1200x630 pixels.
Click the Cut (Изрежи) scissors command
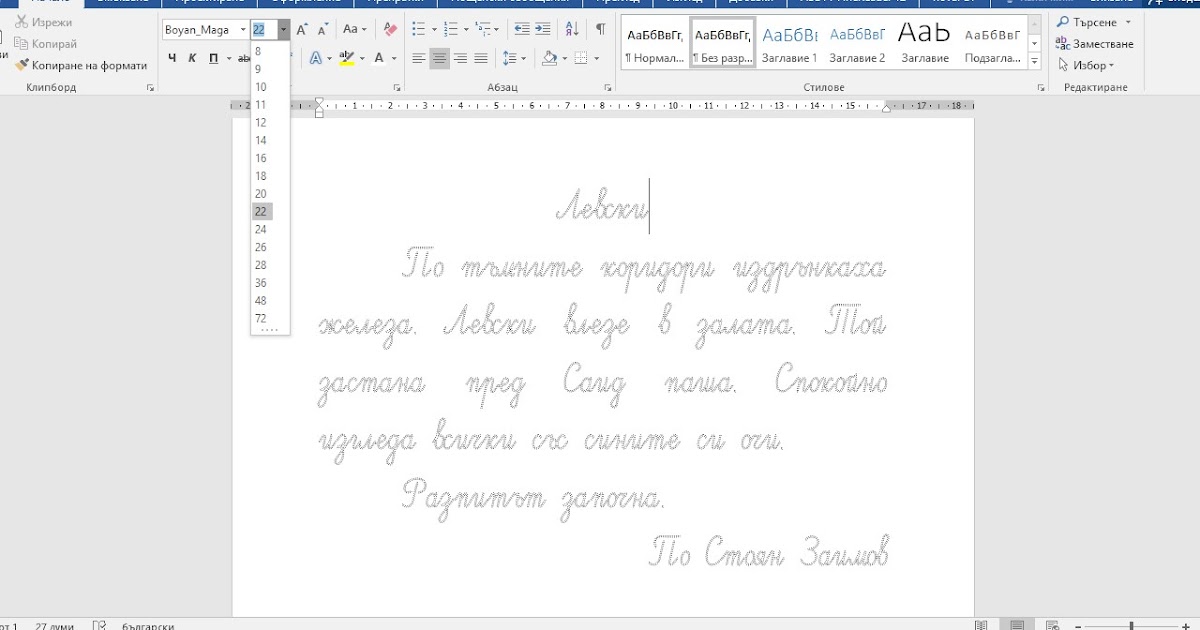[44, 22]
